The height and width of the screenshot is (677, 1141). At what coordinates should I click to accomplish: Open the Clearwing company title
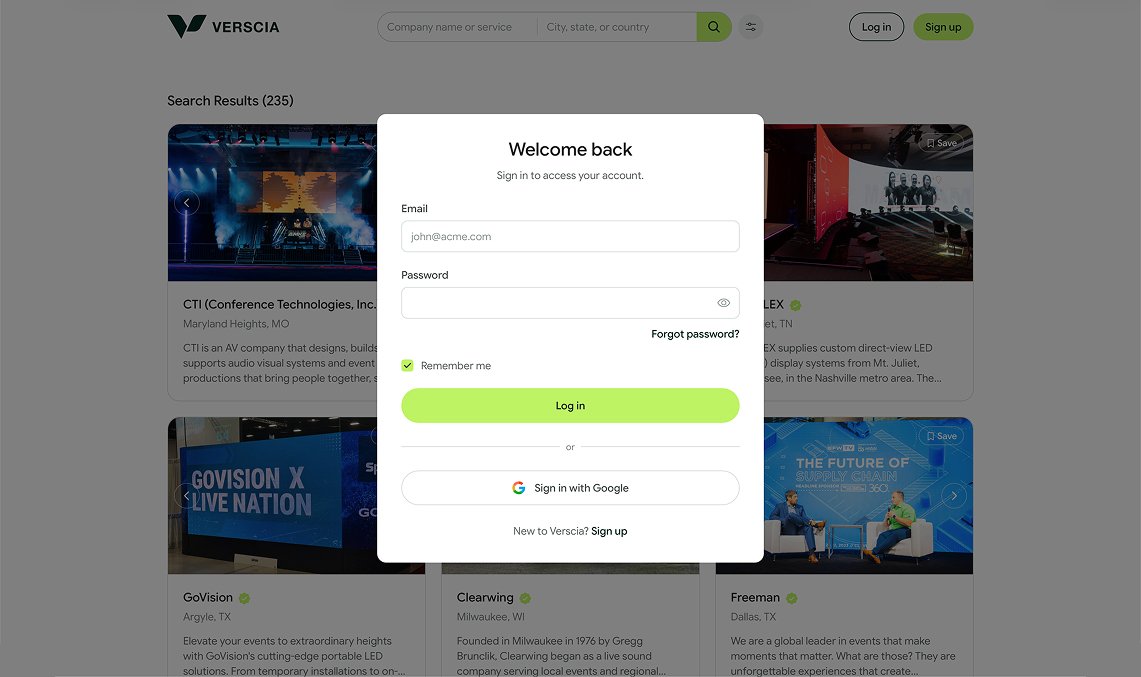point(485,598)
